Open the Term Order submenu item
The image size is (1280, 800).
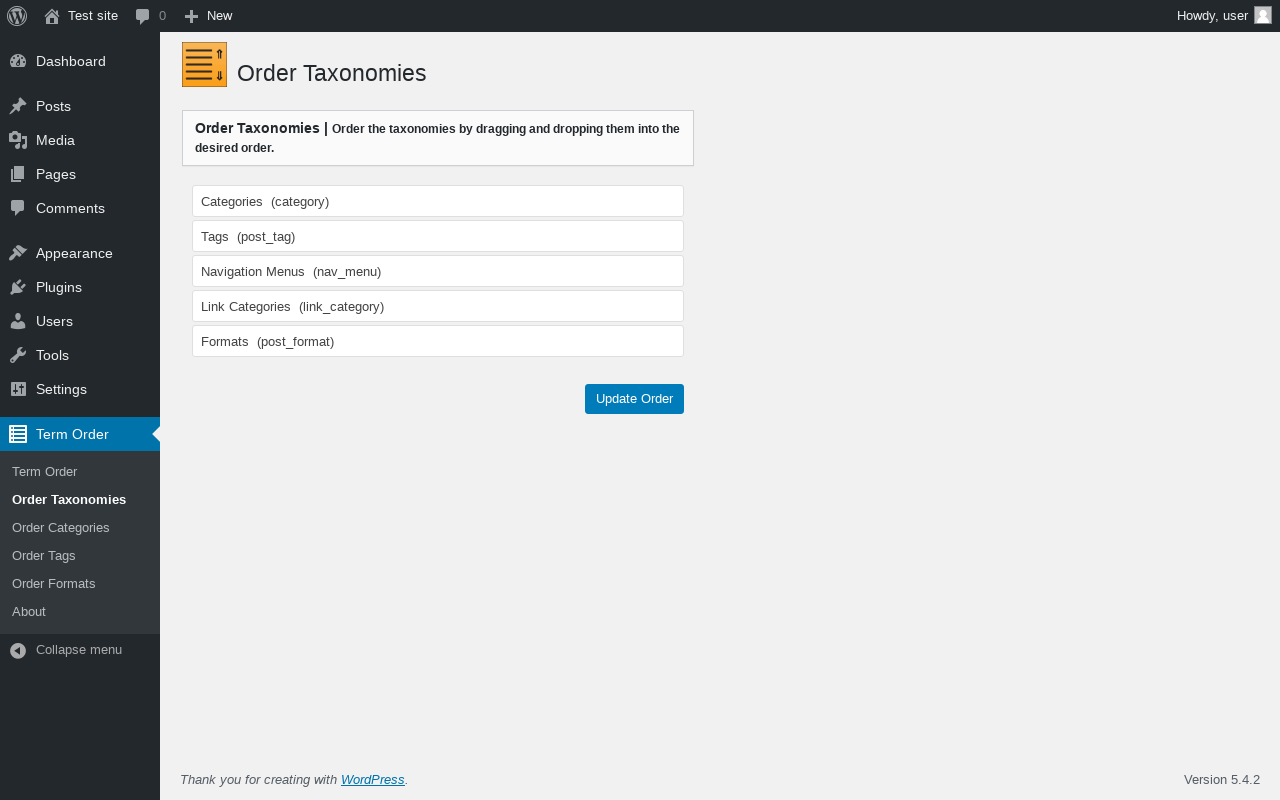pos(44,471)
